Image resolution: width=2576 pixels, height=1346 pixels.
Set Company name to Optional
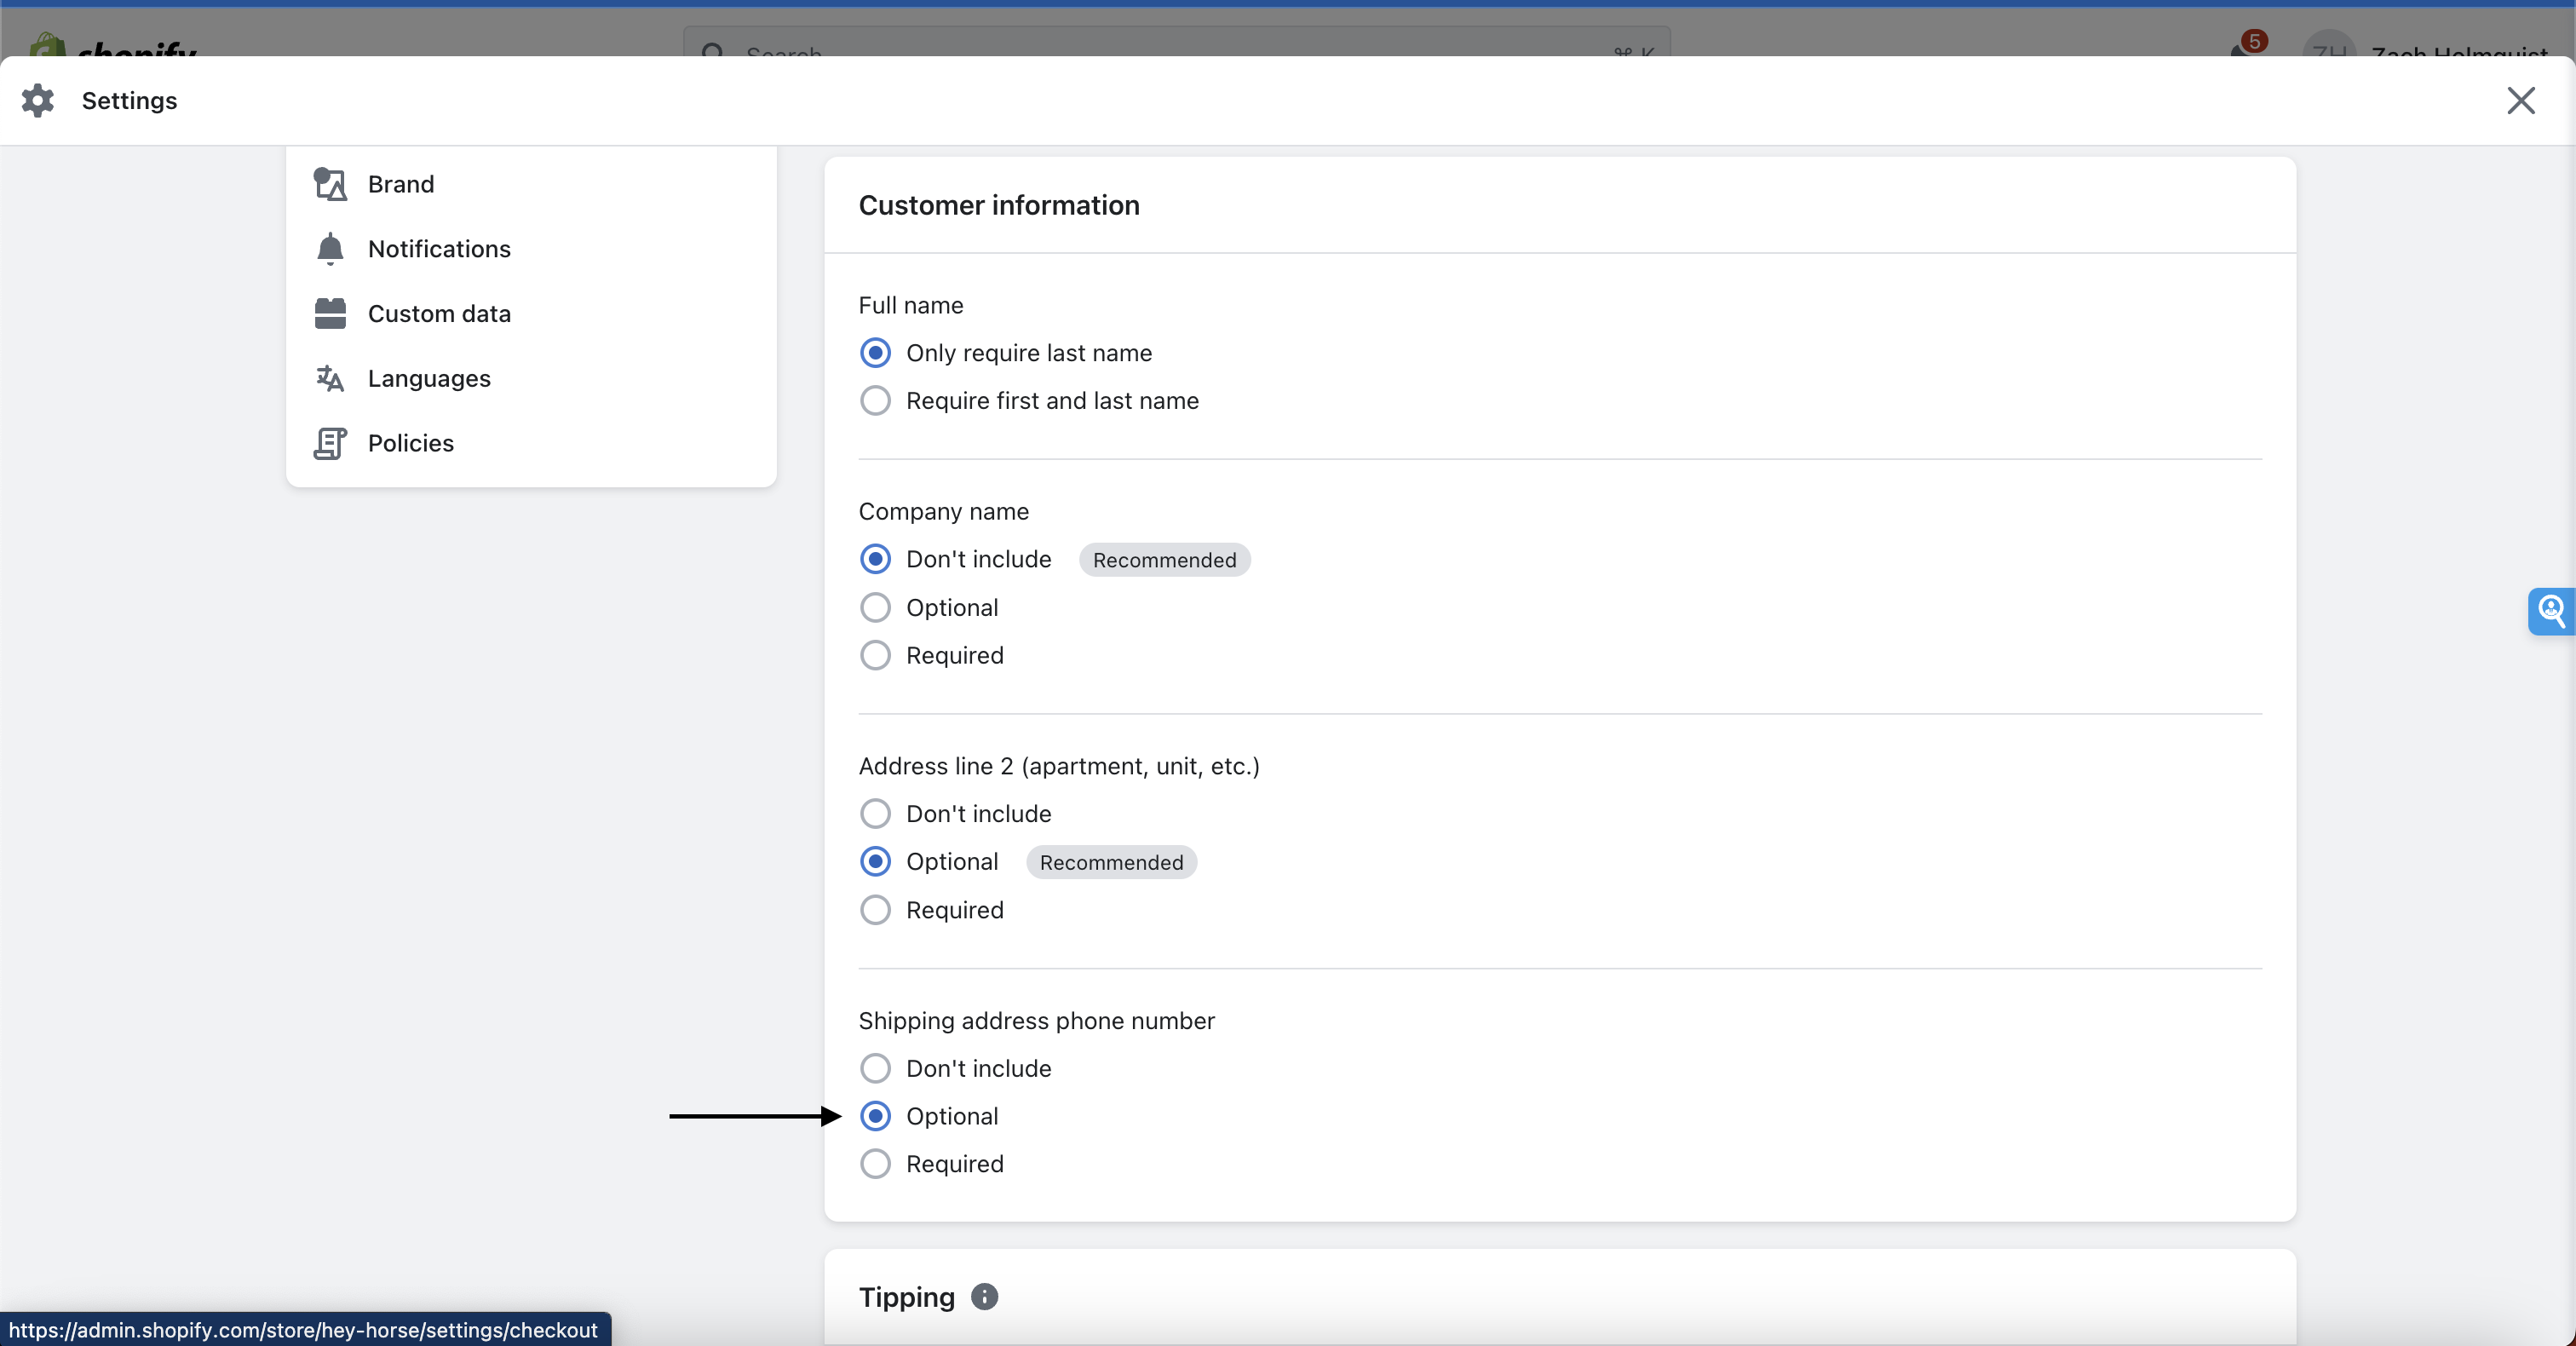[x=875, y=608]
